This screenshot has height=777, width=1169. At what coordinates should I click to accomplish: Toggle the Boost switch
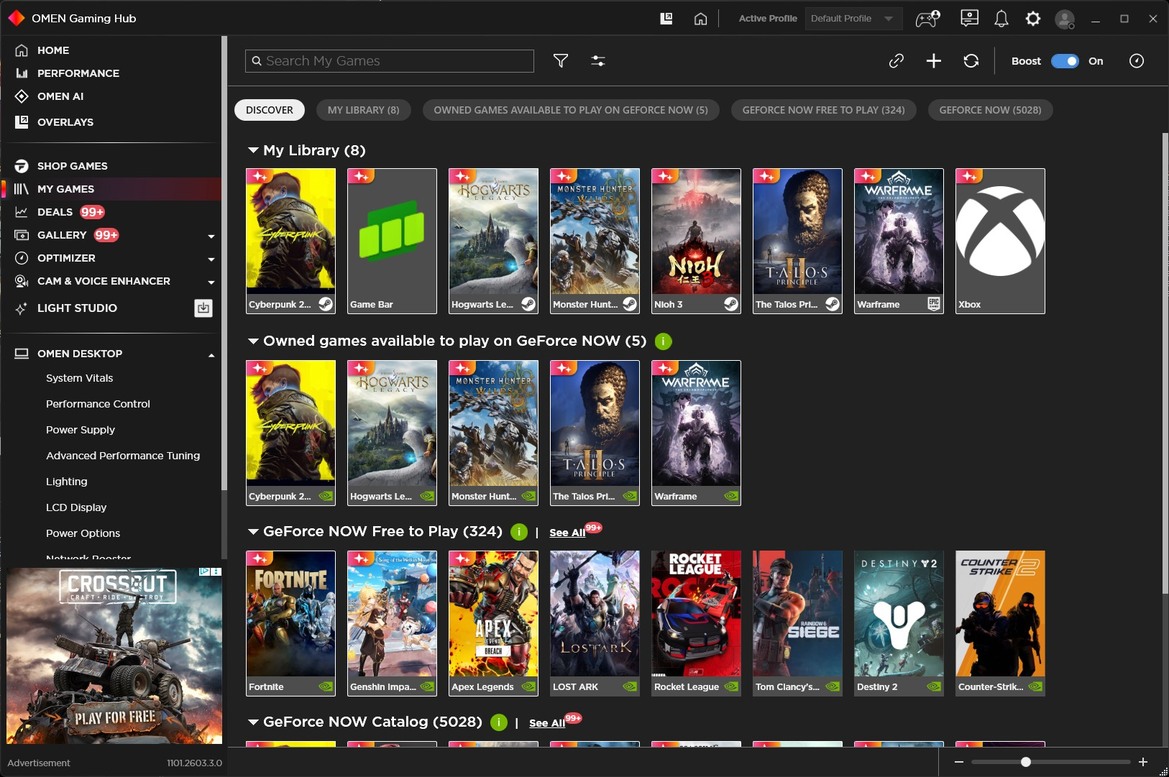pos(1065,61)
